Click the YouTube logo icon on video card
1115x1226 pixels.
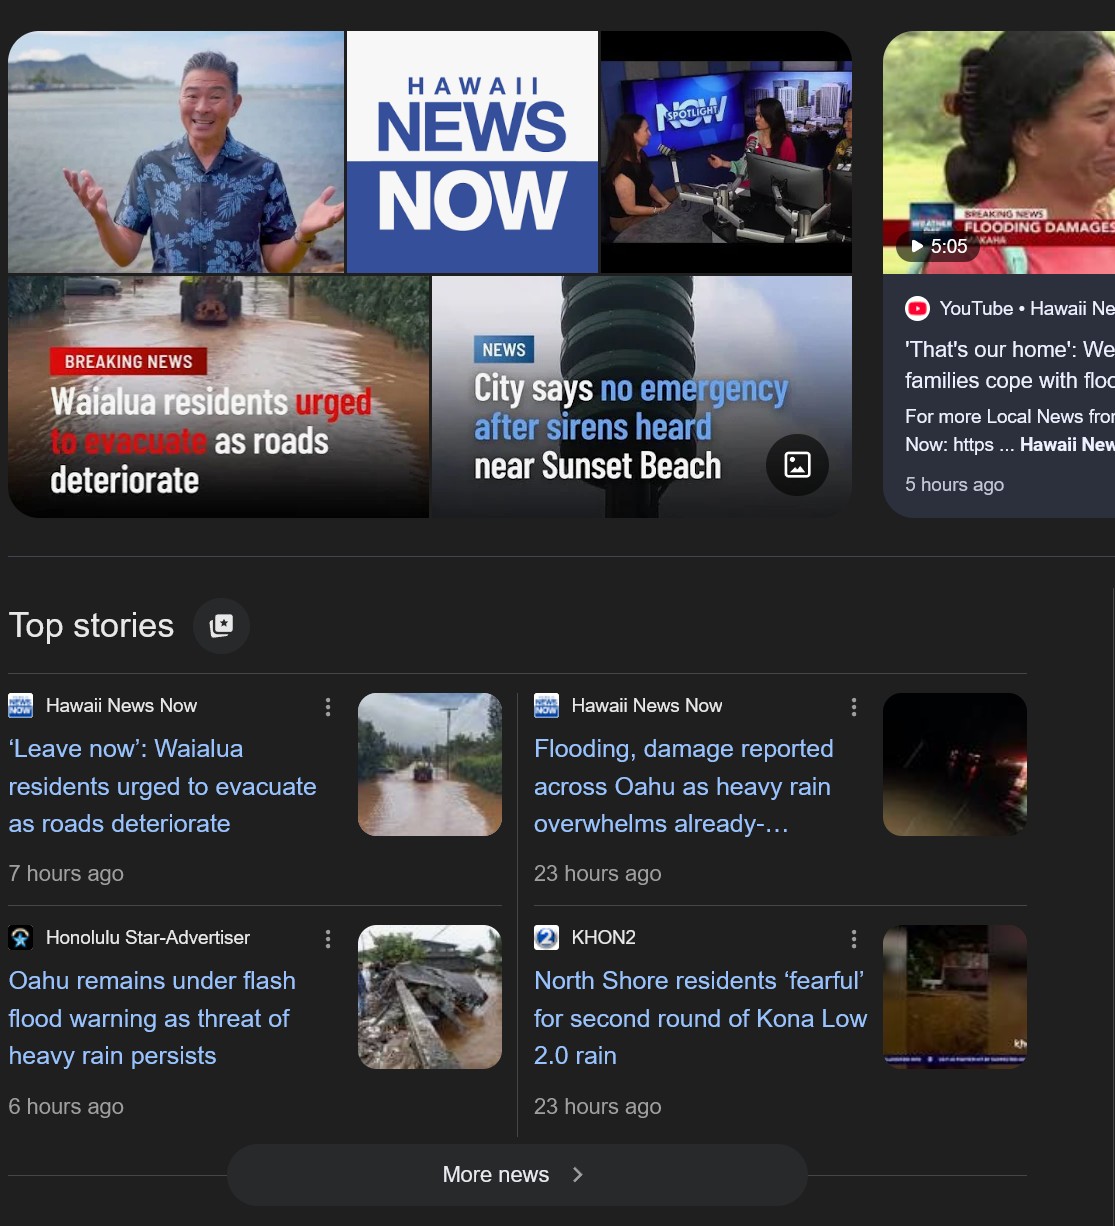[x=917, y=309]
